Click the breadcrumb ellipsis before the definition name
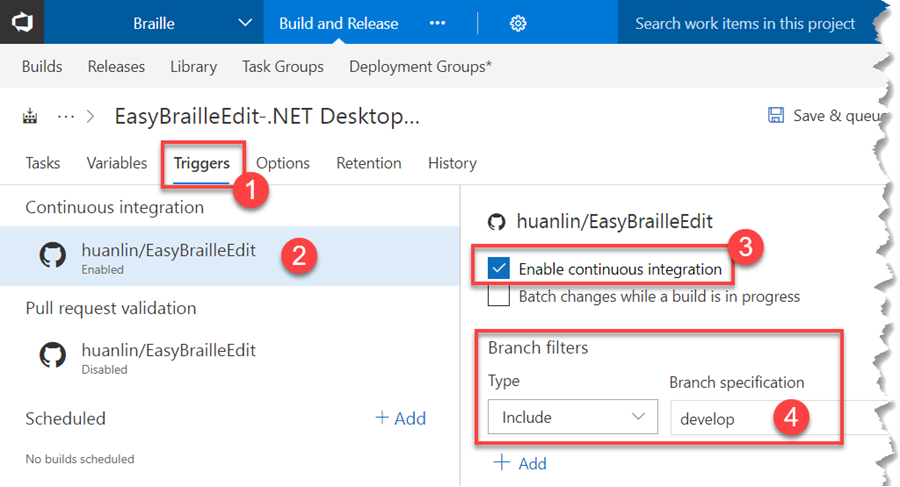The width and height of the screenshot is (900, 487). click(x=66, y=116)
